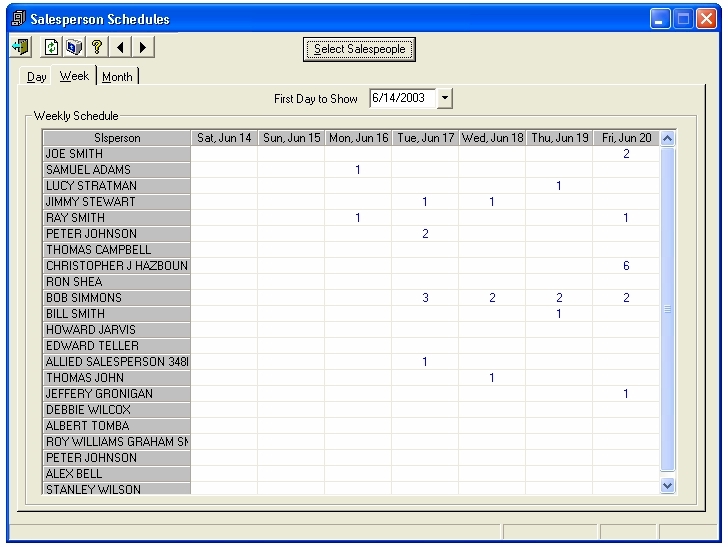The image size is (728, 547).
Task: Select the RON SHEA row header
Action: 117,282
